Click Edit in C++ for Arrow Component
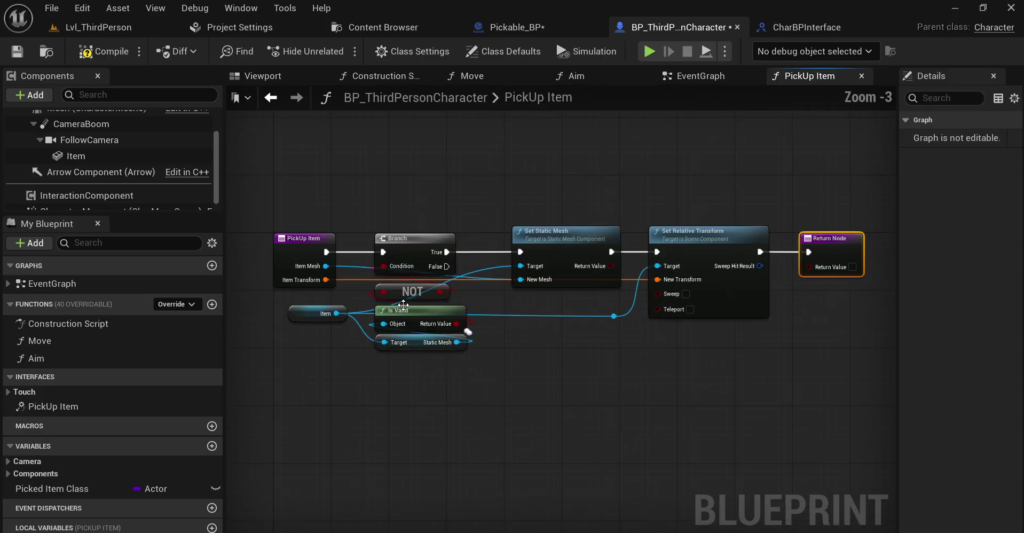The width and height of the screenshot is (1024, 533). [x=187, y=172]
